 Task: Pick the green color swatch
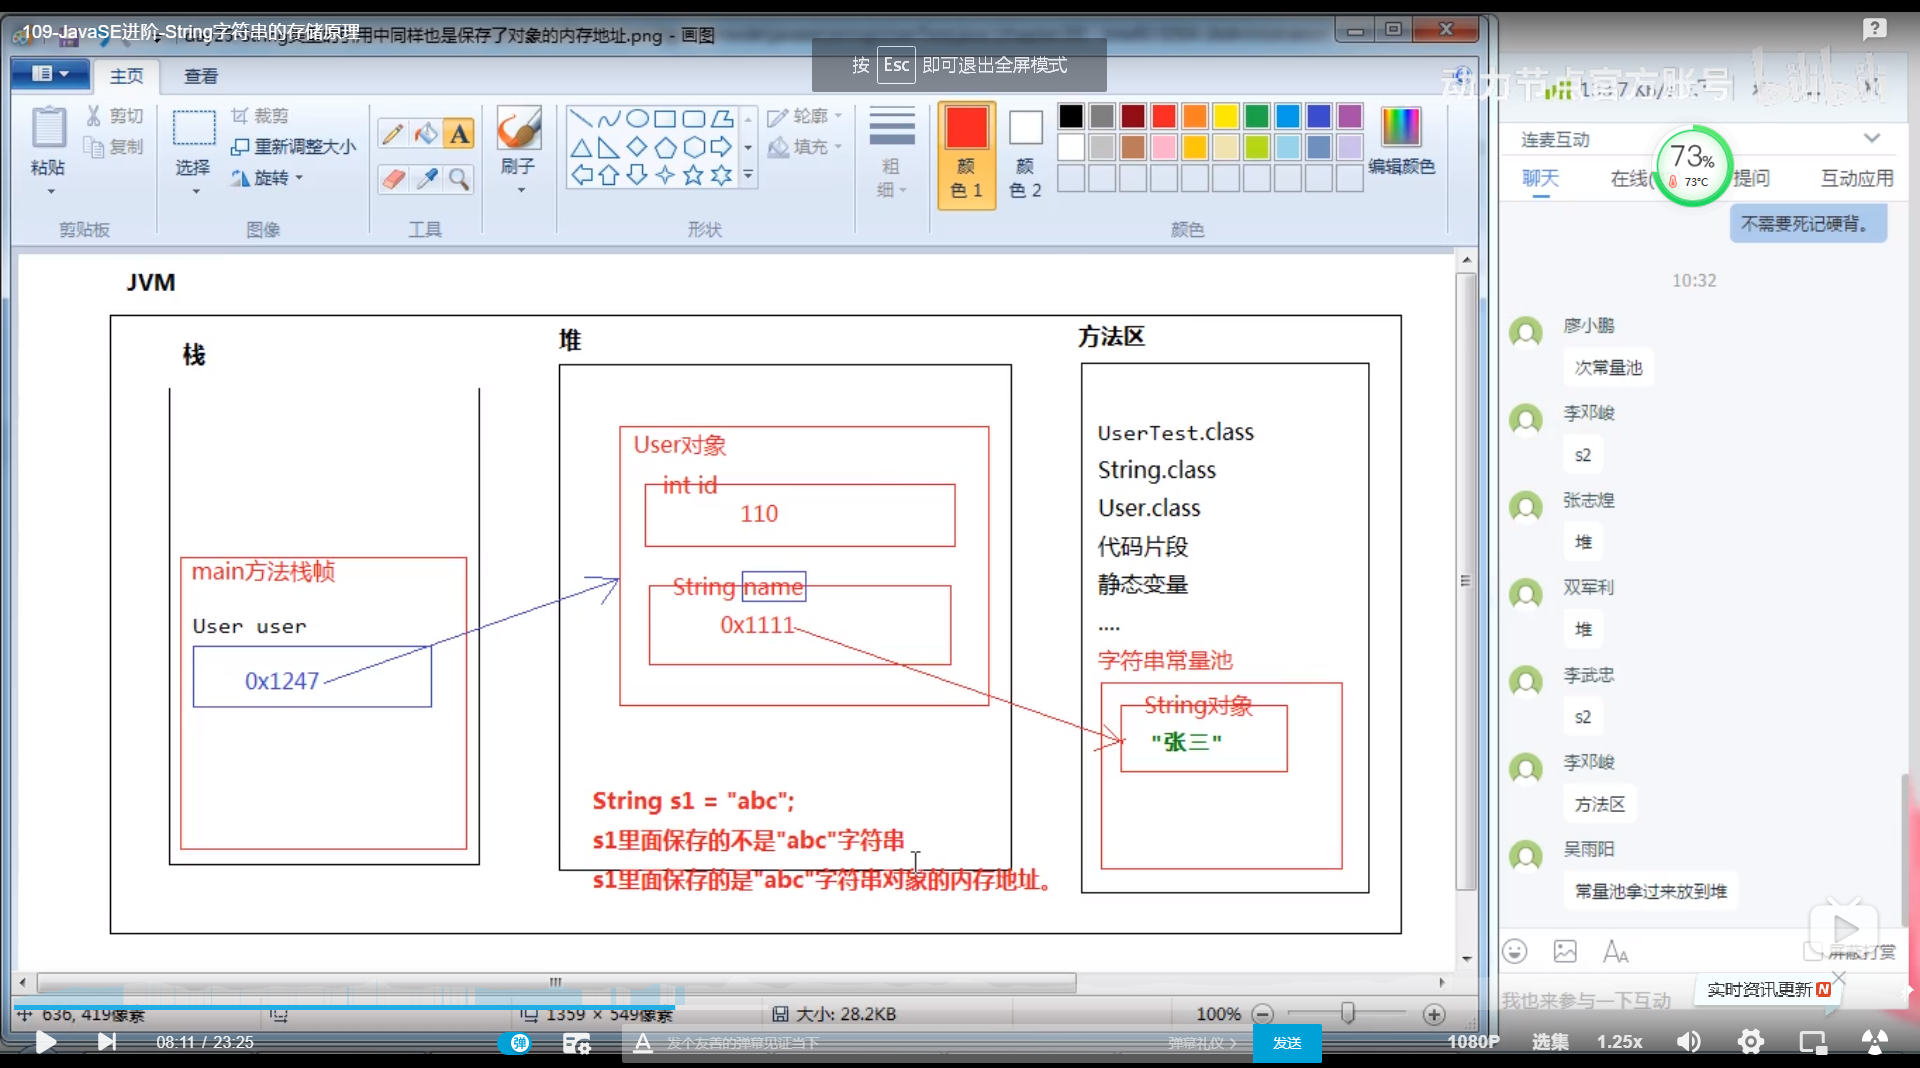(x=1257, y=116)
